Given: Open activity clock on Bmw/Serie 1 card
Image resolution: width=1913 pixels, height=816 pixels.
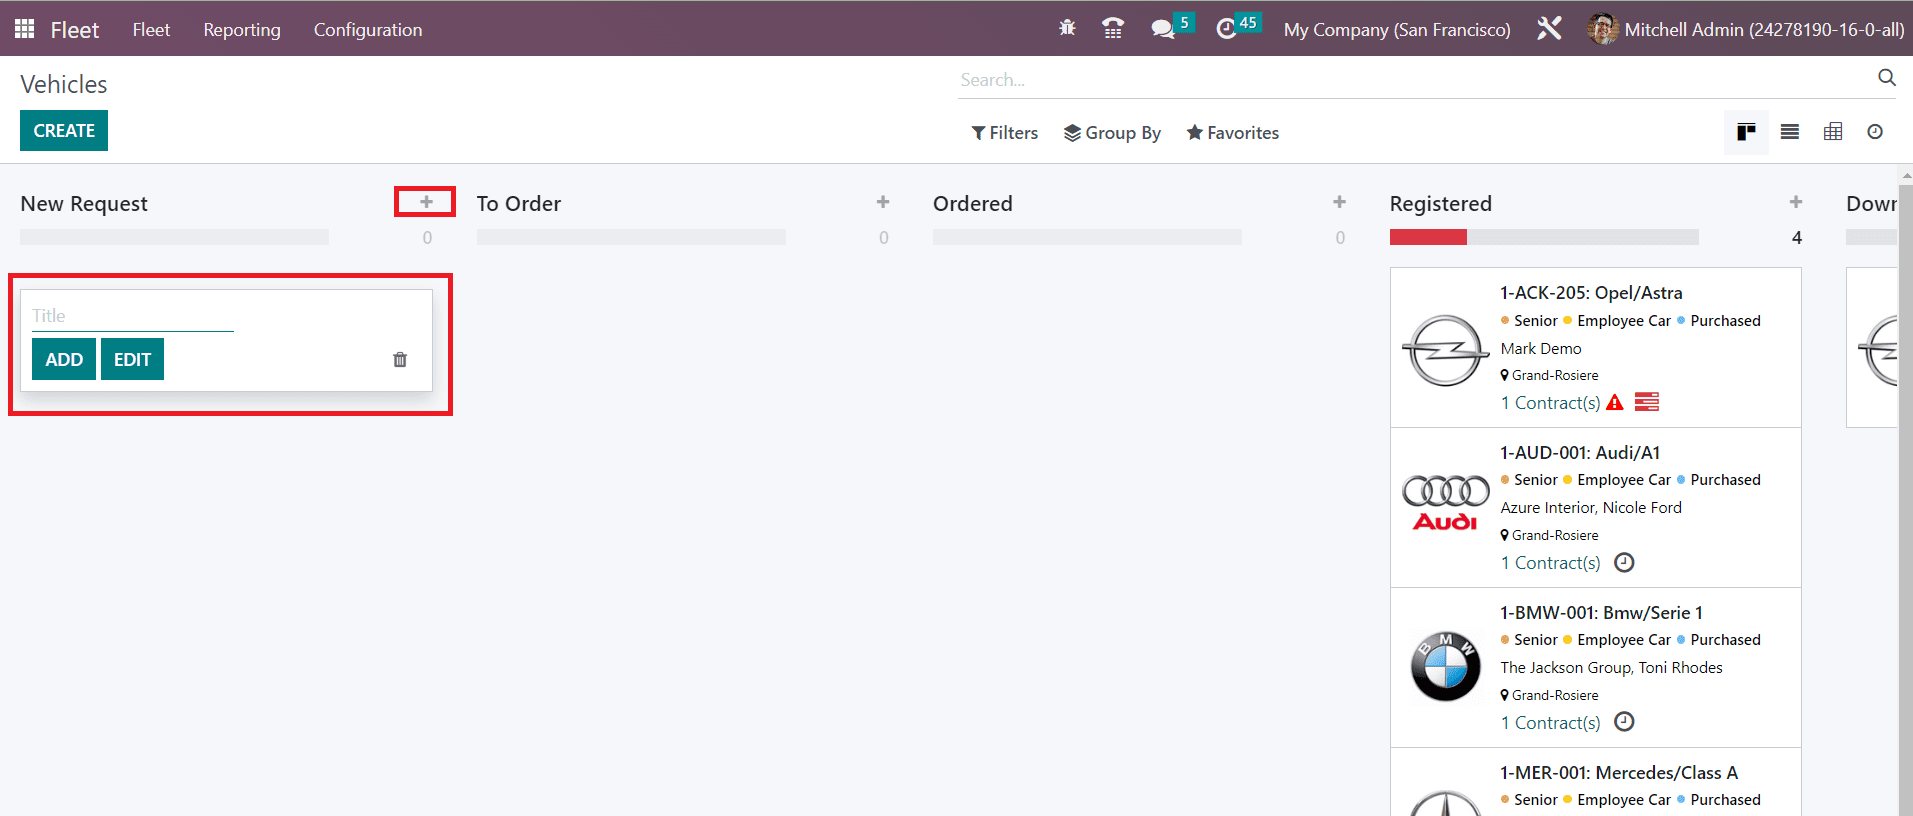Looking at the screenshot, I should tap(1625, 722).
